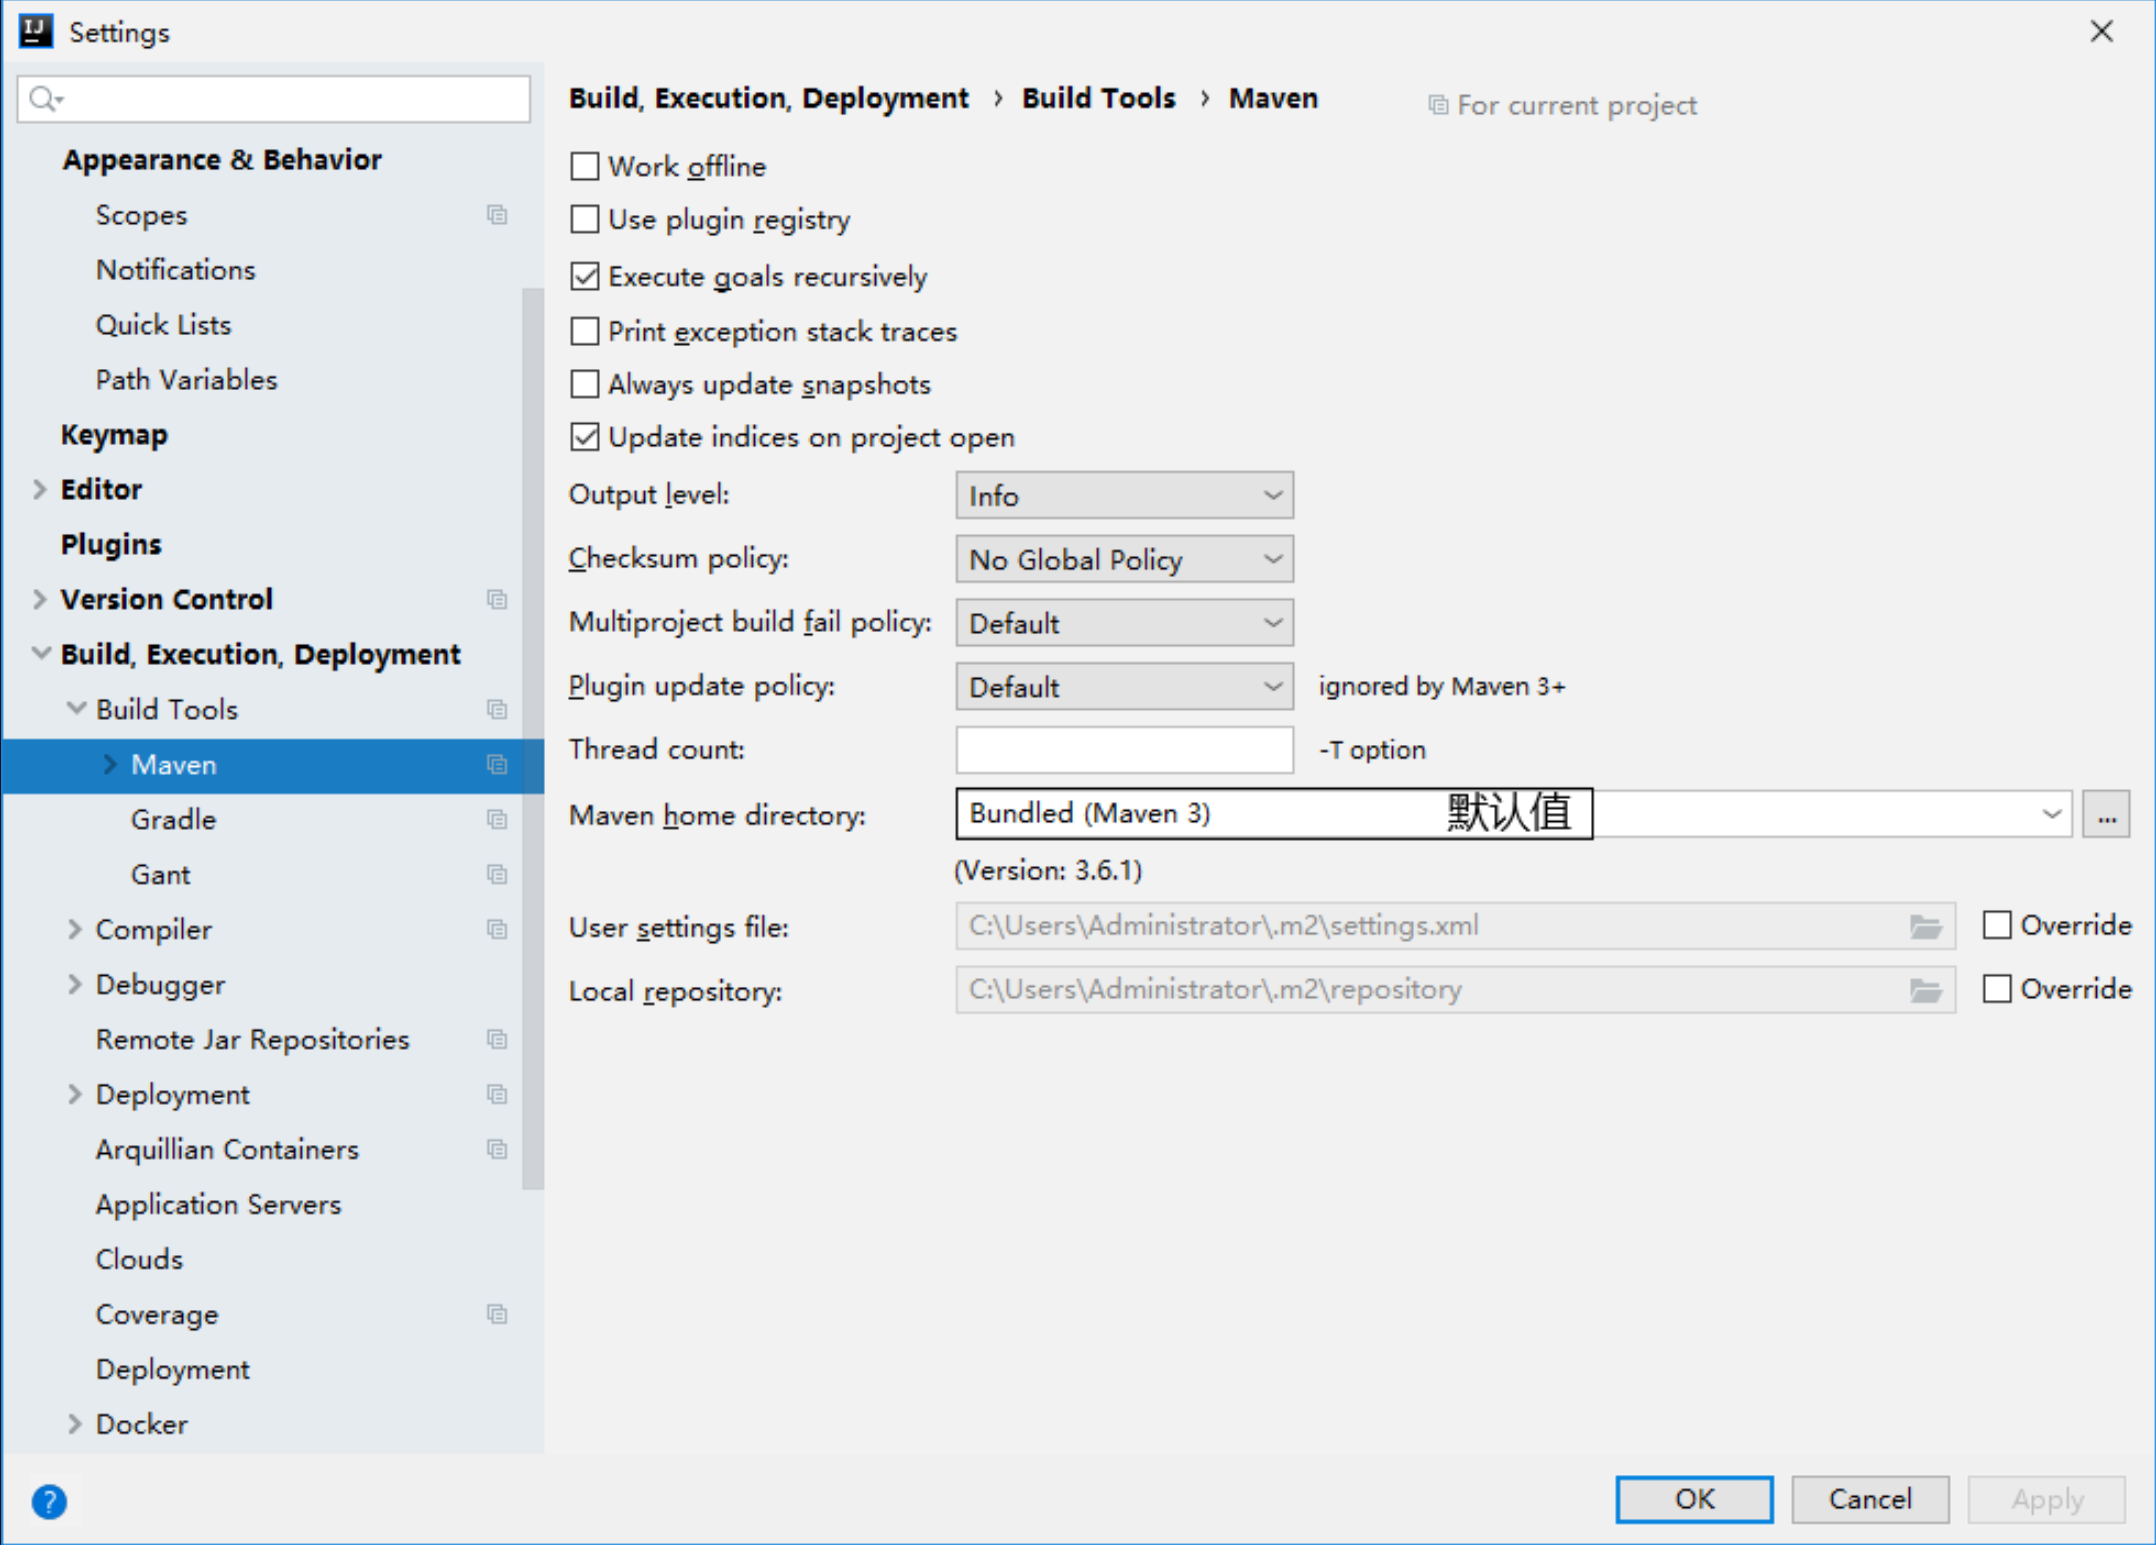Click folder icon in Local repository field
Image resolution: width=2156 pixels, height=1545 pixels.
(1925, 991)
